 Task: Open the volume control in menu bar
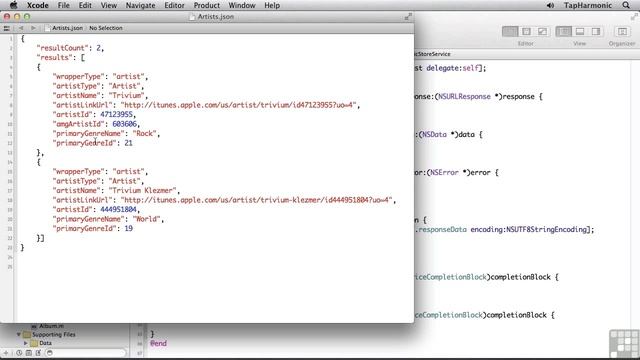tap(551, 5)
